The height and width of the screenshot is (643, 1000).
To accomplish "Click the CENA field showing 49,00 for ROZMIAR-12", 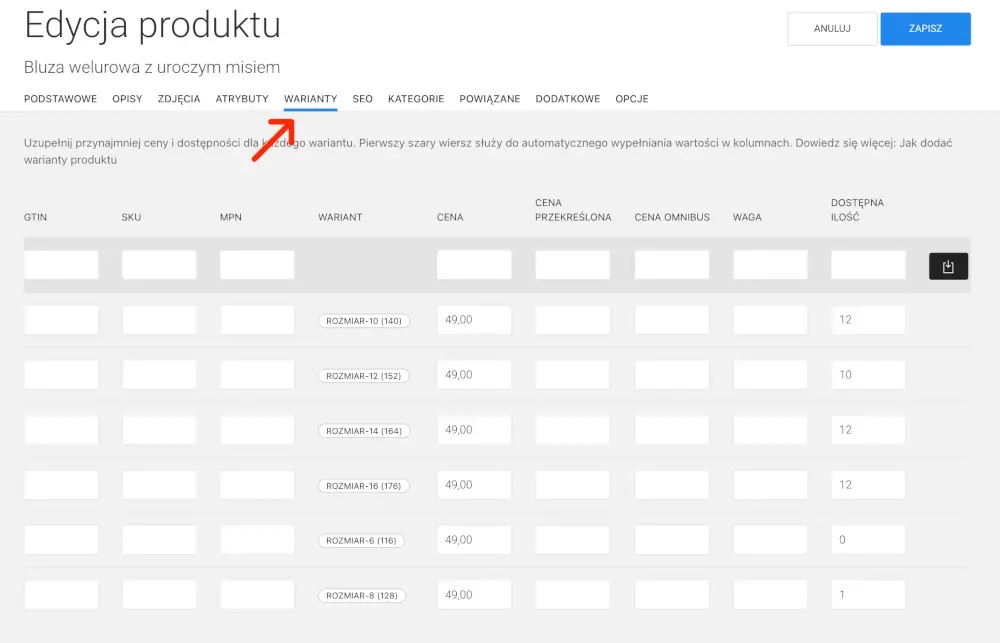I will point(474,374).
